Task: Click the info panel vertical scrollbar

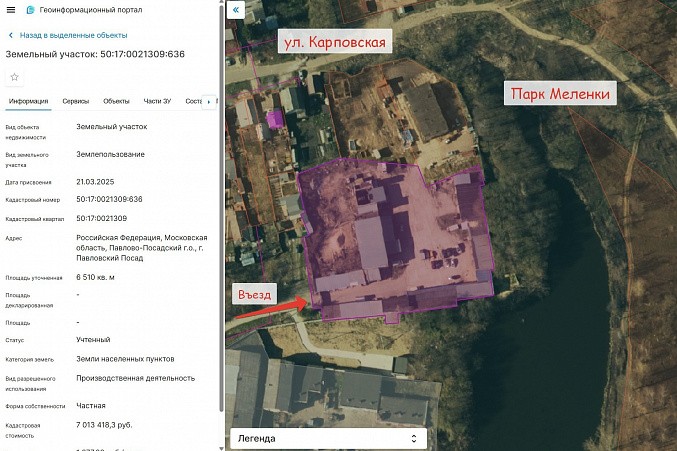Action: coord(221,250)
